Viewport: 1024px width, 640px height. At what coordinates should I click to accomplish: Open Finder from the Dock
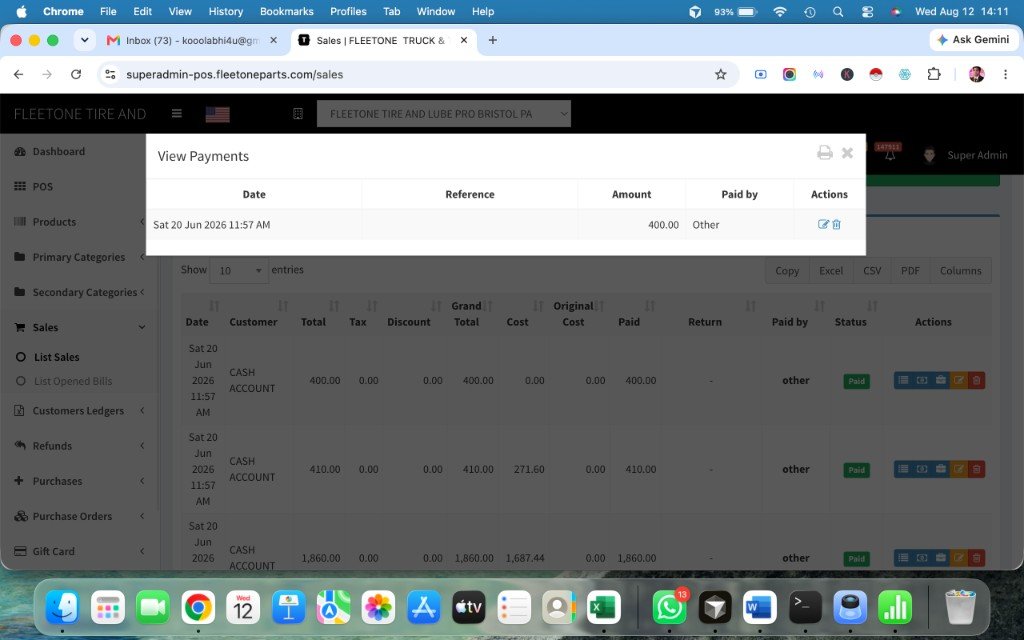pos(63,608)
